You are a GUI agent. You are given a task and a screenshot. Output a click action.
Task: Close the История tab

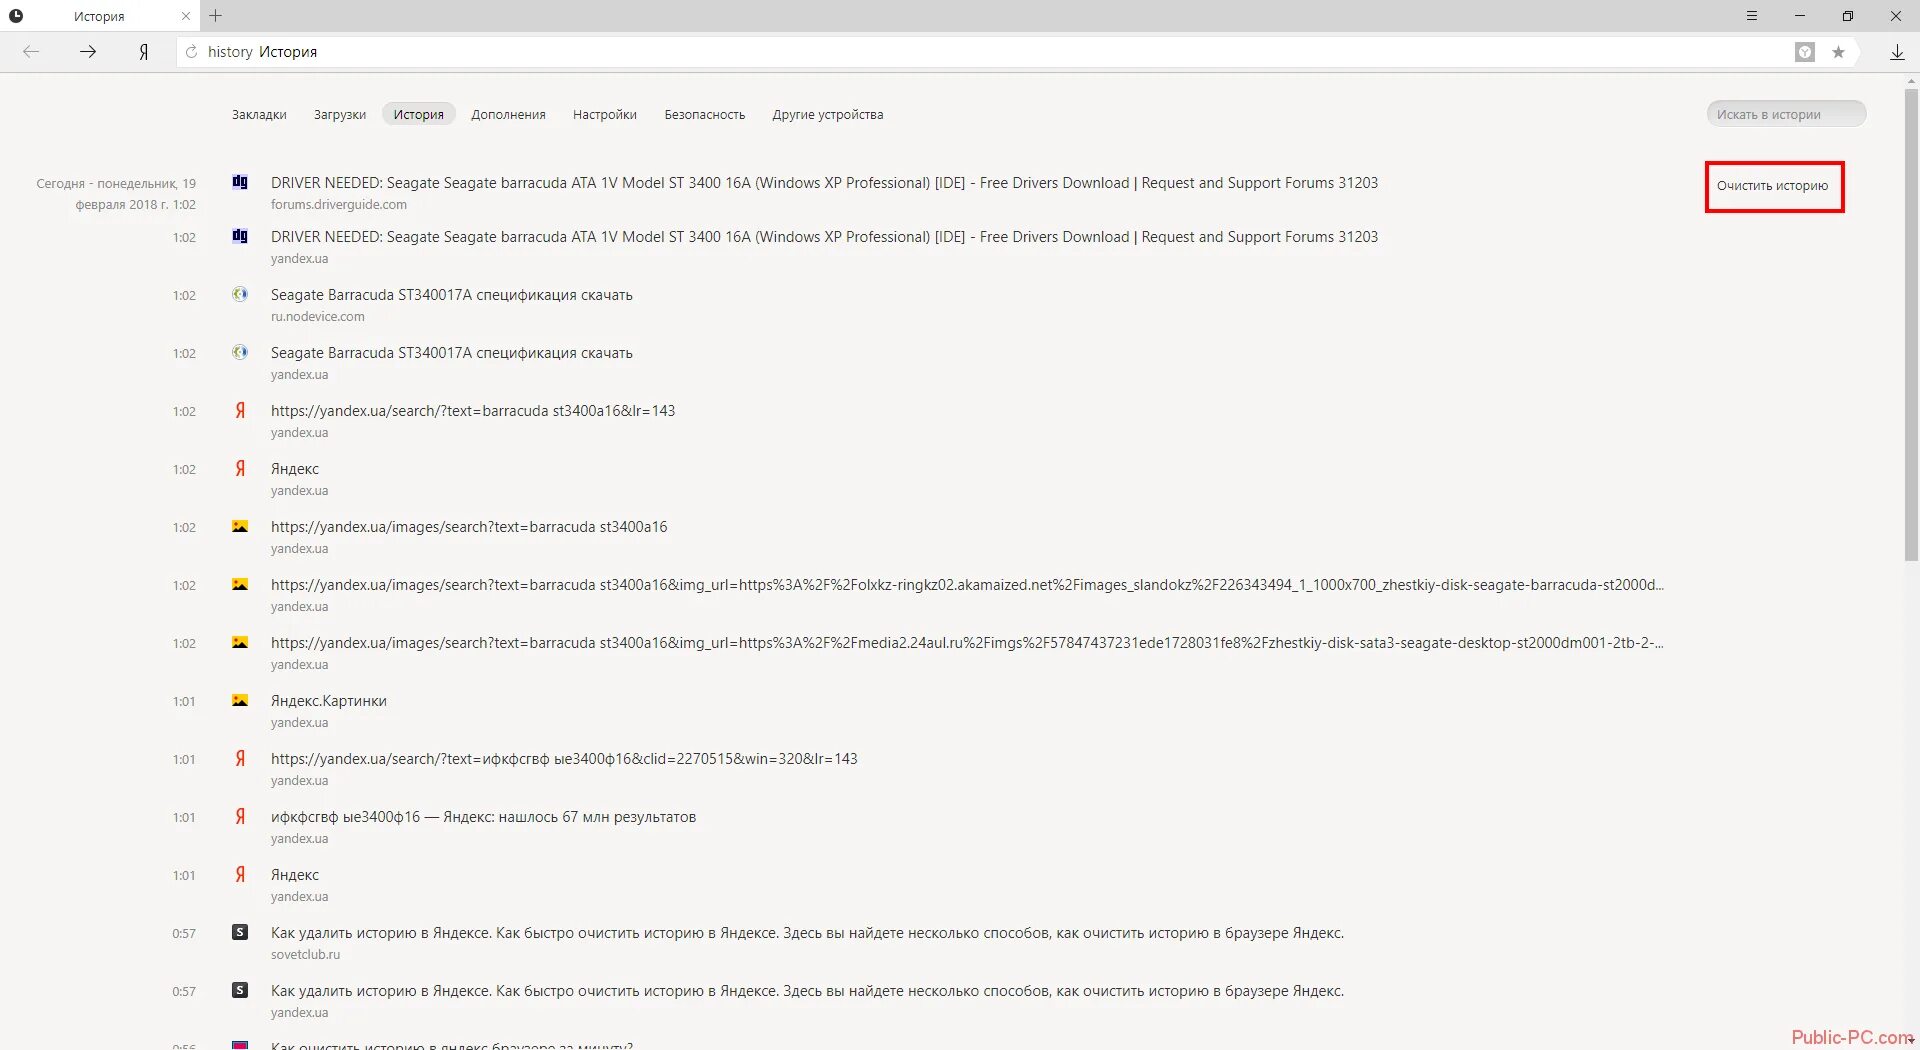(x=186, y=16)
